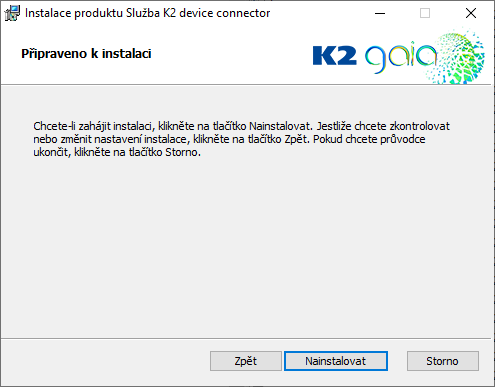Minimize the installer window
Screen dimensions: 495x387
(x=380, y=13)
